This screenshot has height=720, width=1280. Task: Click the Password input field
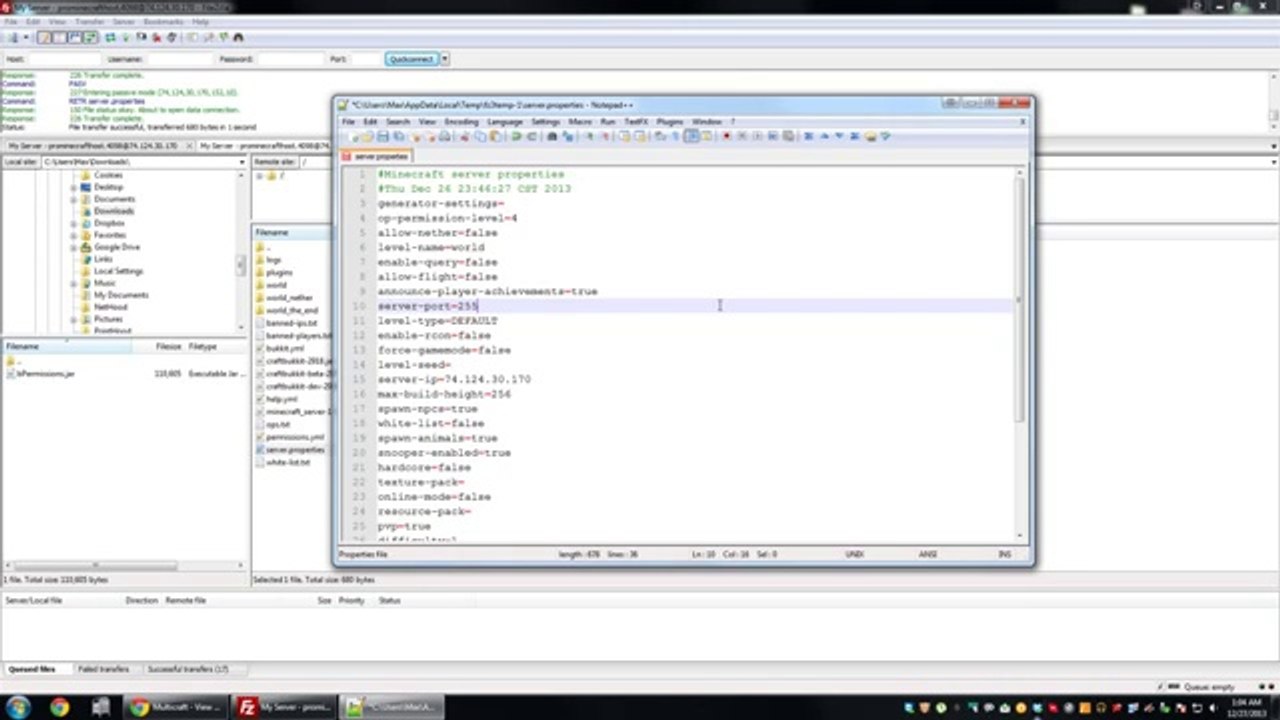tap(290, 59)
